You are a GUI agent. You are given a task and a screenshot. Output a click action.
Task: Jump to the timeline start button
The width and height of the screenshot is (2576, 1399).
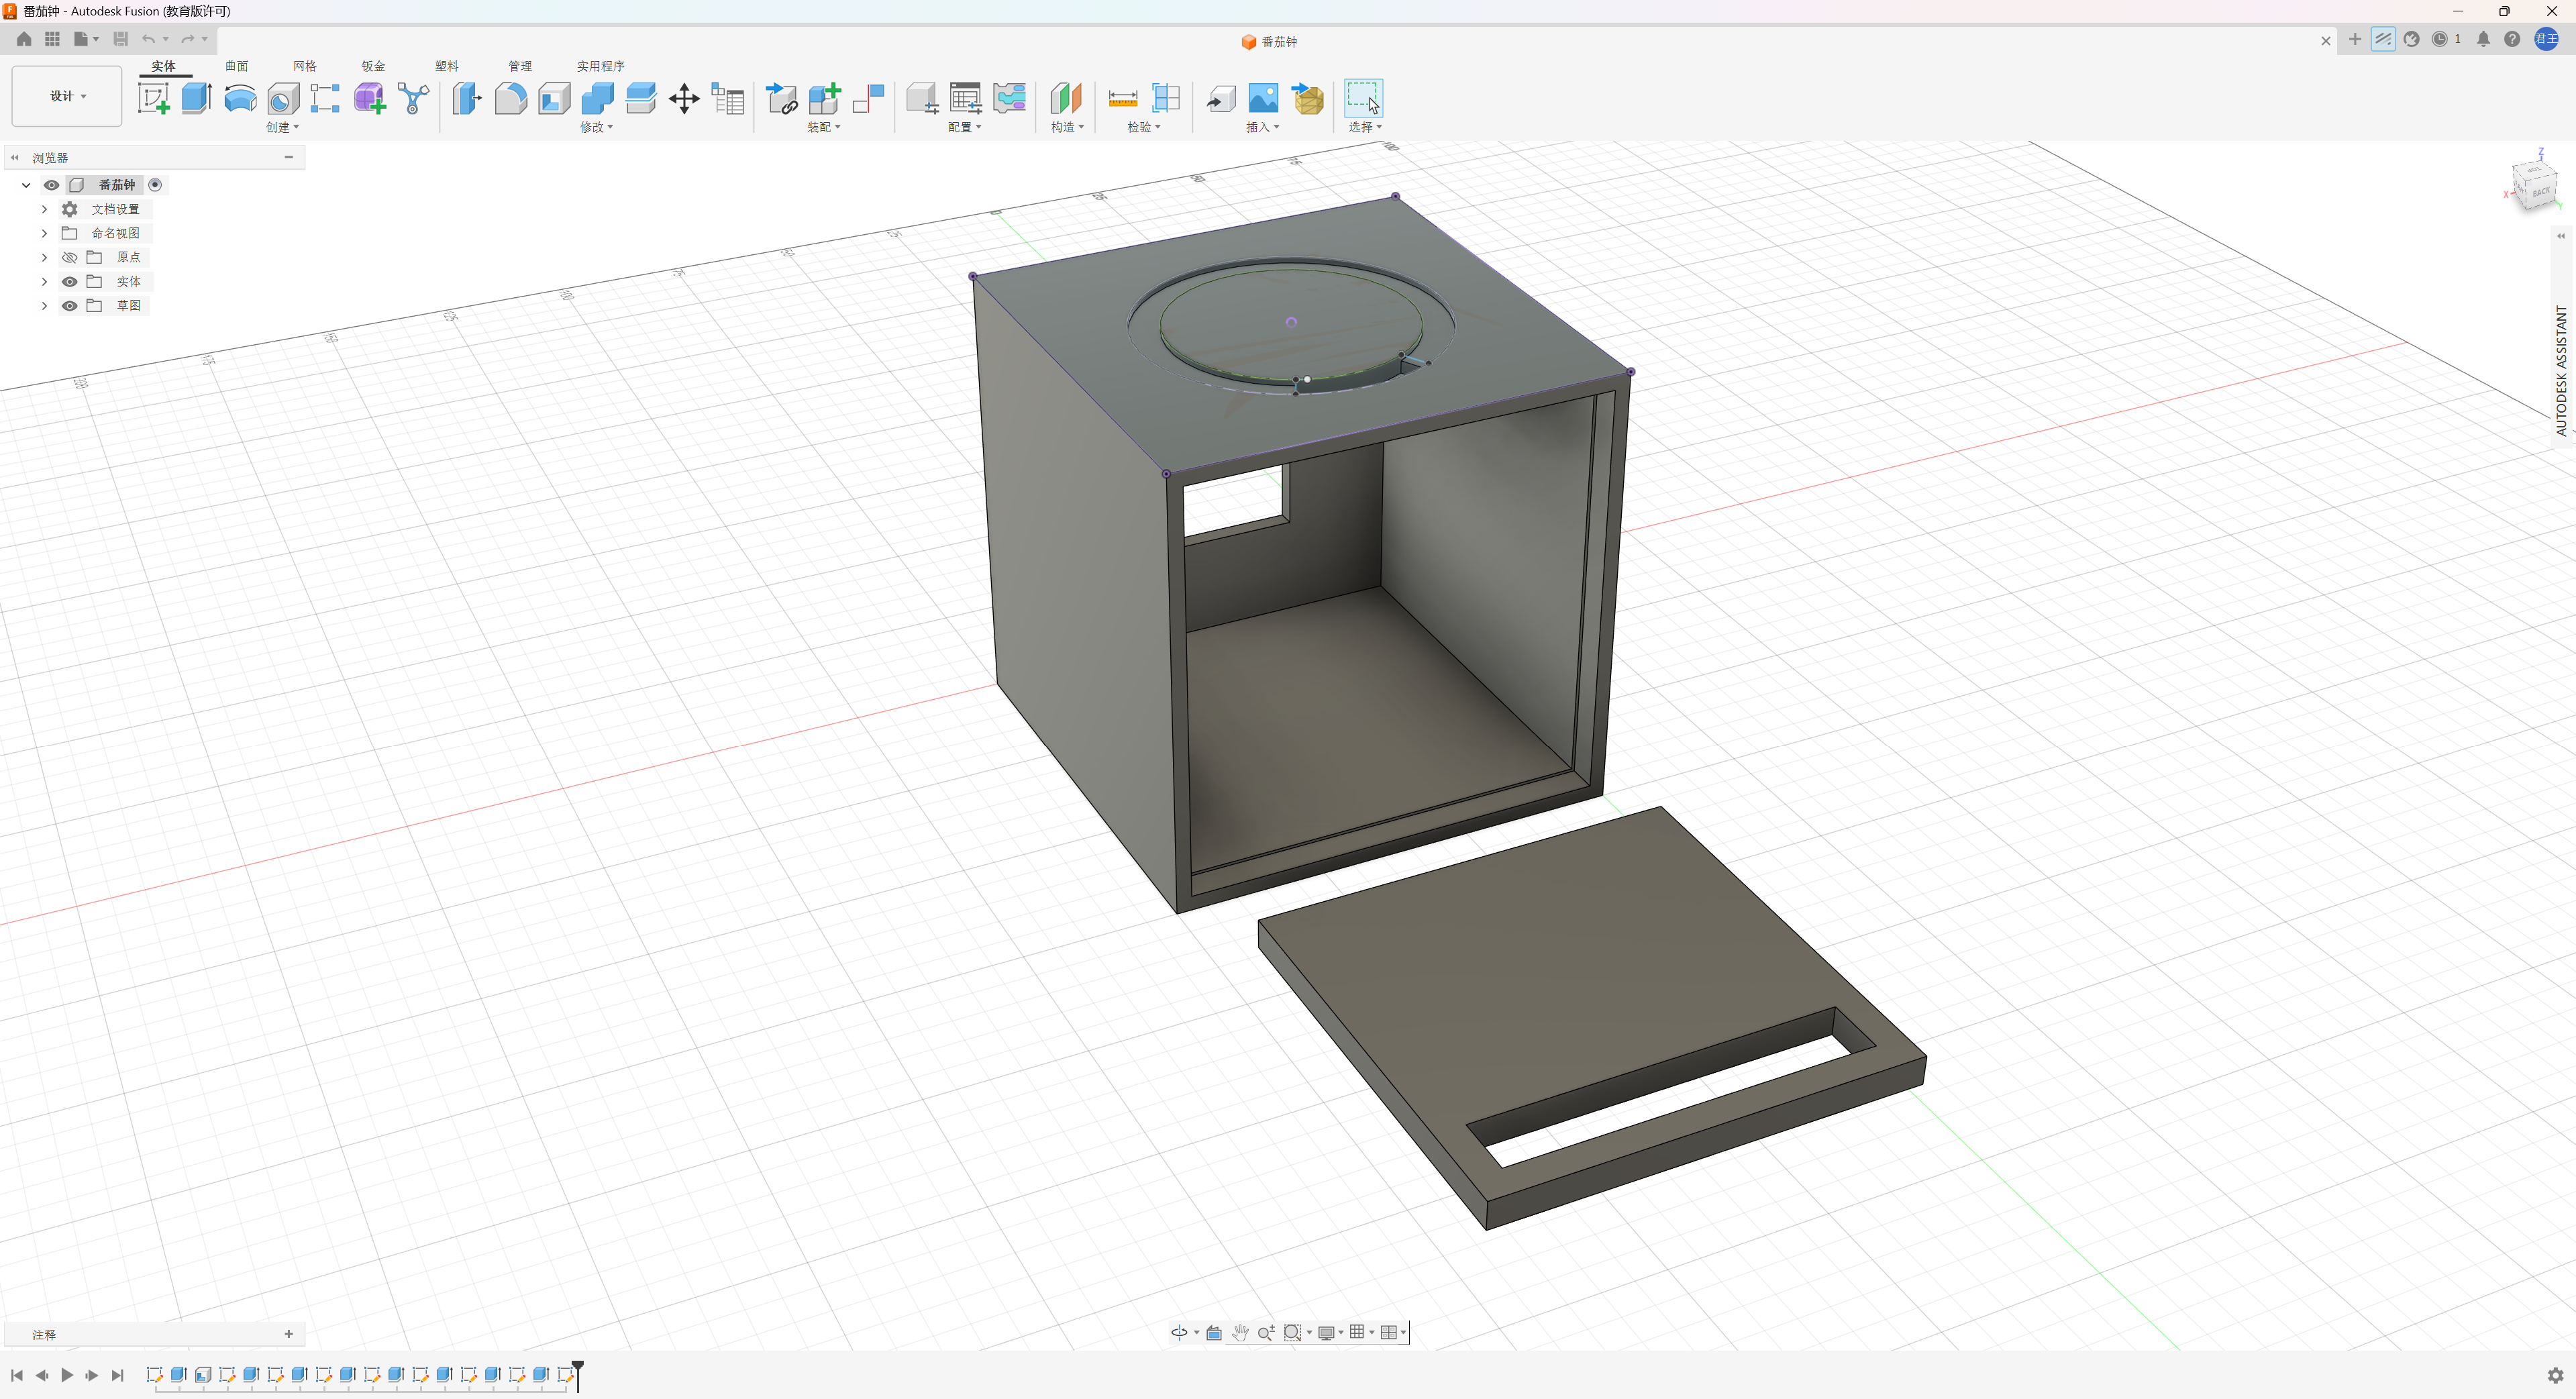[x=17, y=1375]
